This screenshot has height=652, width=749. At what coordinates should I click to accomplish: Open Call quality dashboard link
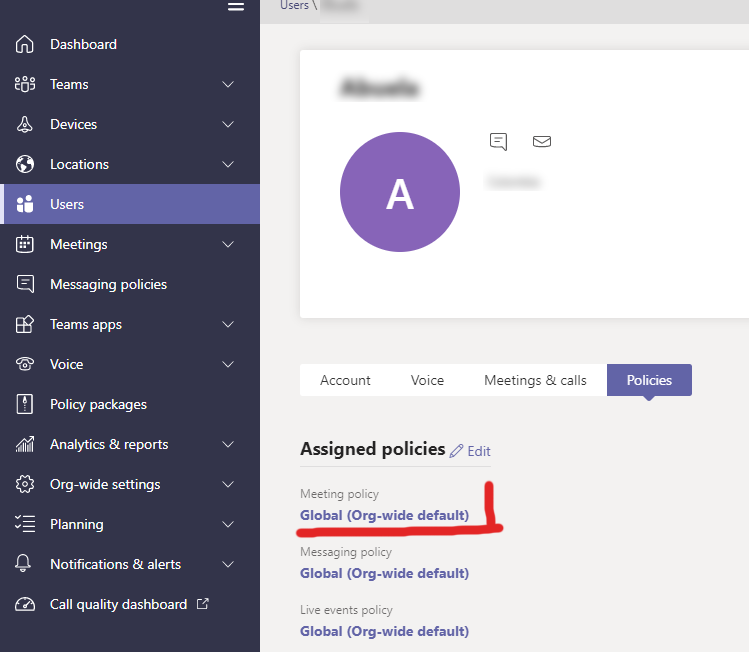pos(130,604)
